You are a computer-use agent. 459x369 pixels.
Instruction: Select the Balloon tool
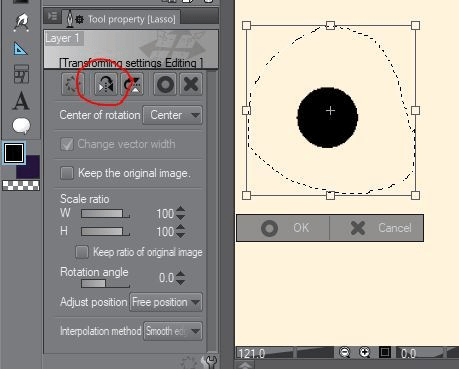(21, 126)
